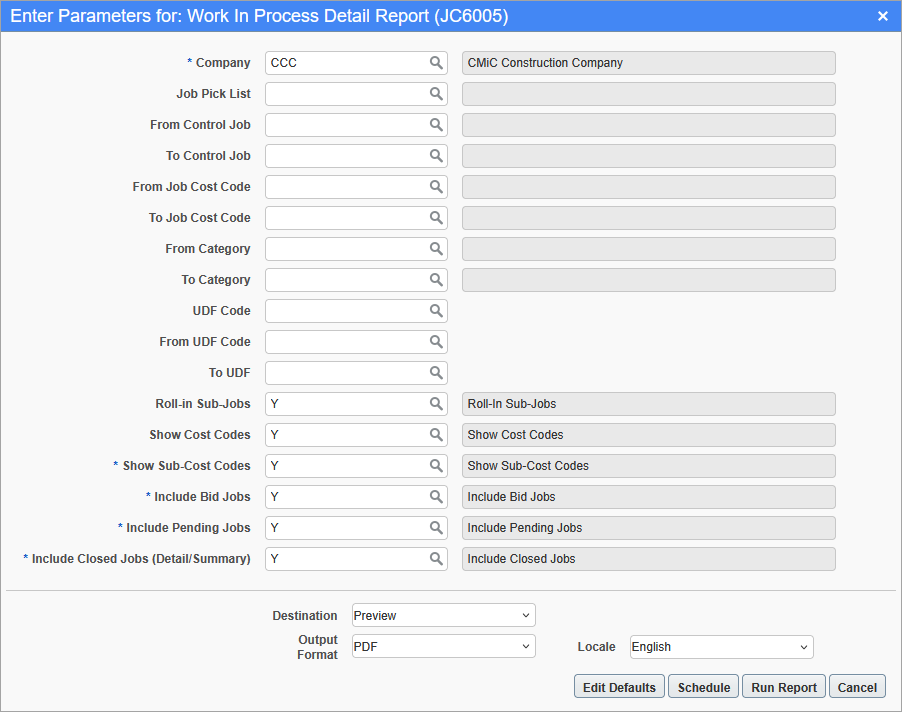Cancel the report parameters dialog
The image size is (902, 712).
[x=857, y=687]
